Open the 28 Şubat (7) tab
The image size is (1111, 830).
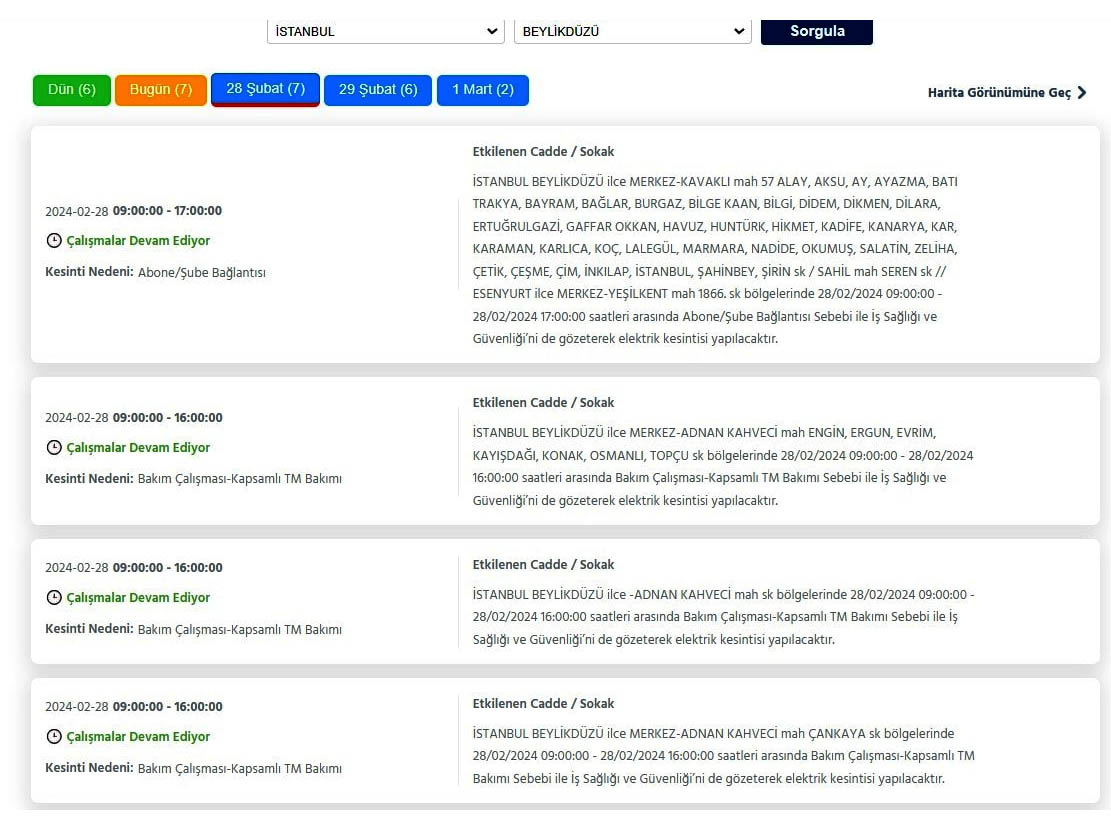pos(265,89)
